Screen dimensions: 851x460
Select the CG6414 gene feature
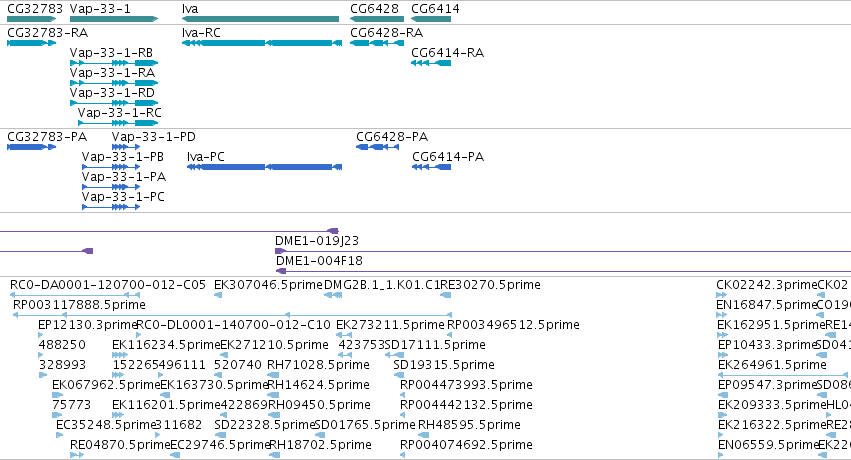point(431,19)
